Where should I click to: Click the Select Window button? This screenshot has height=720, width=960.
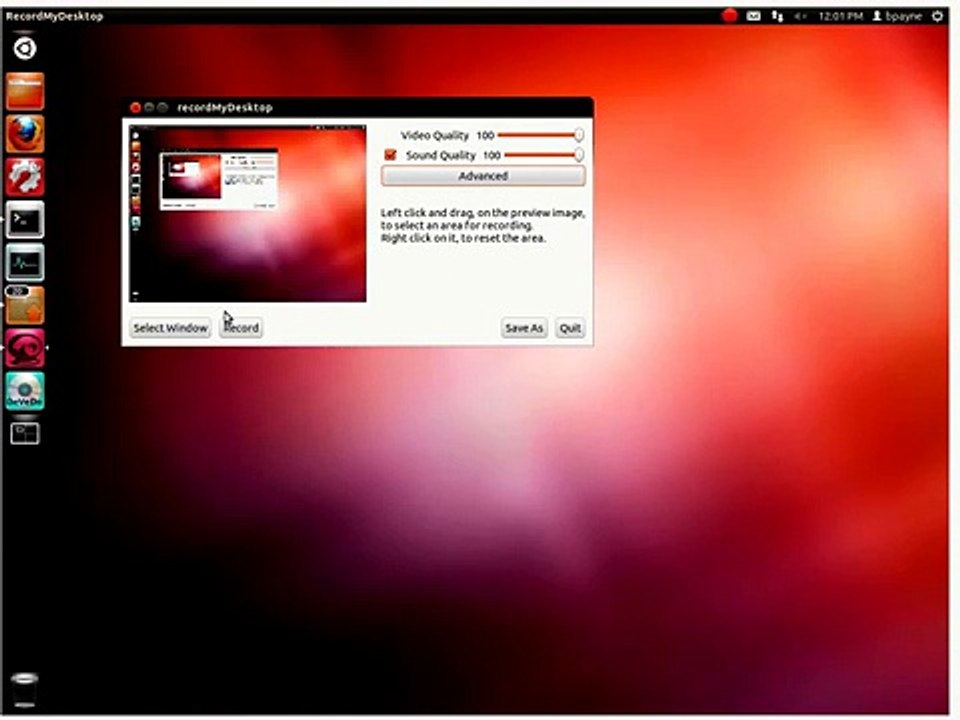click(x=170, y=328)
